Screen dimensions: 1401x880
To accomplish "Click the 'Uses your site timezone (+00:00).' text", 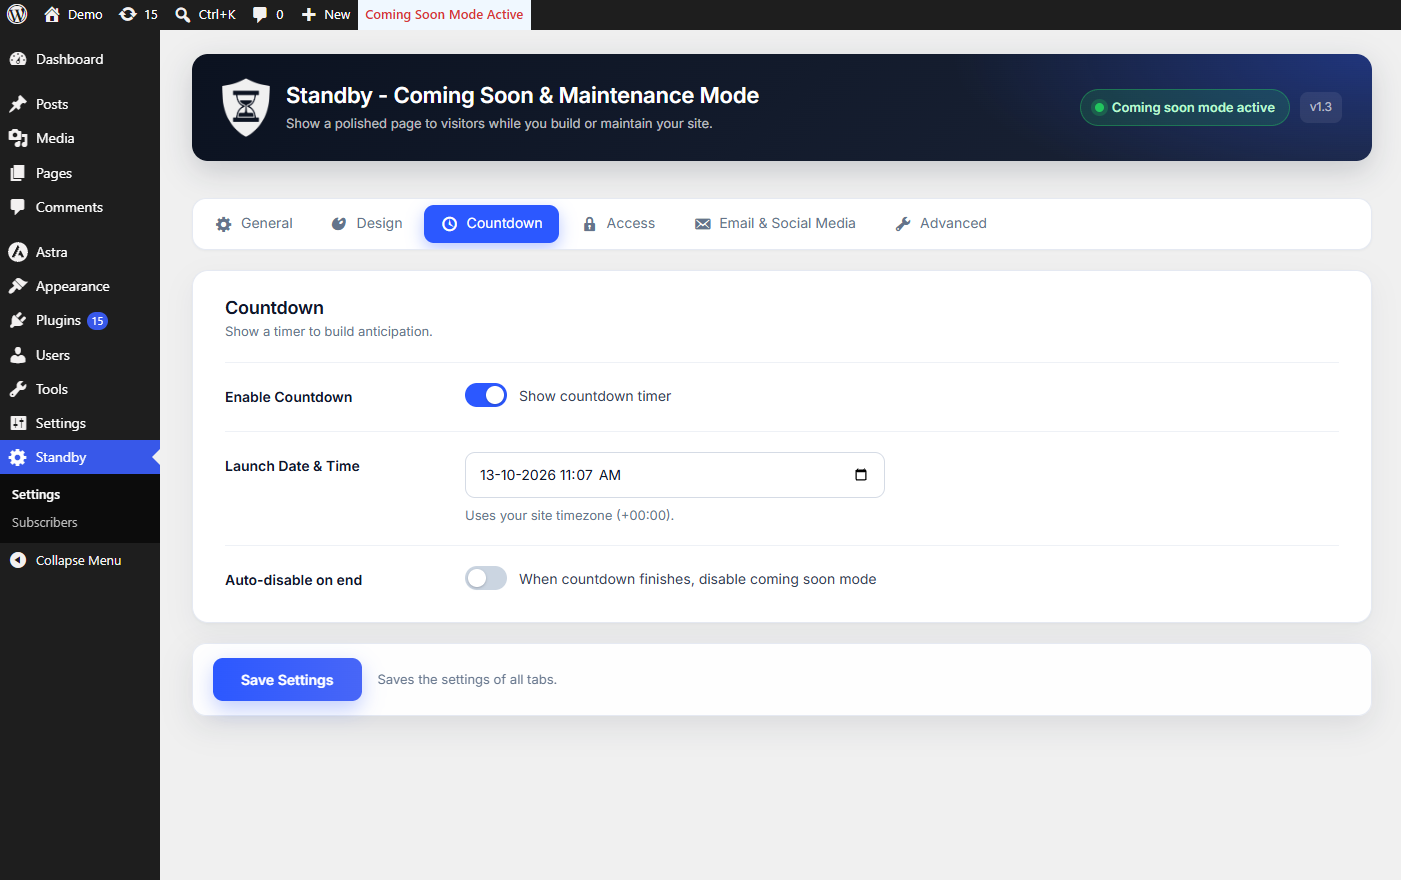I will (x=570, y=516).
